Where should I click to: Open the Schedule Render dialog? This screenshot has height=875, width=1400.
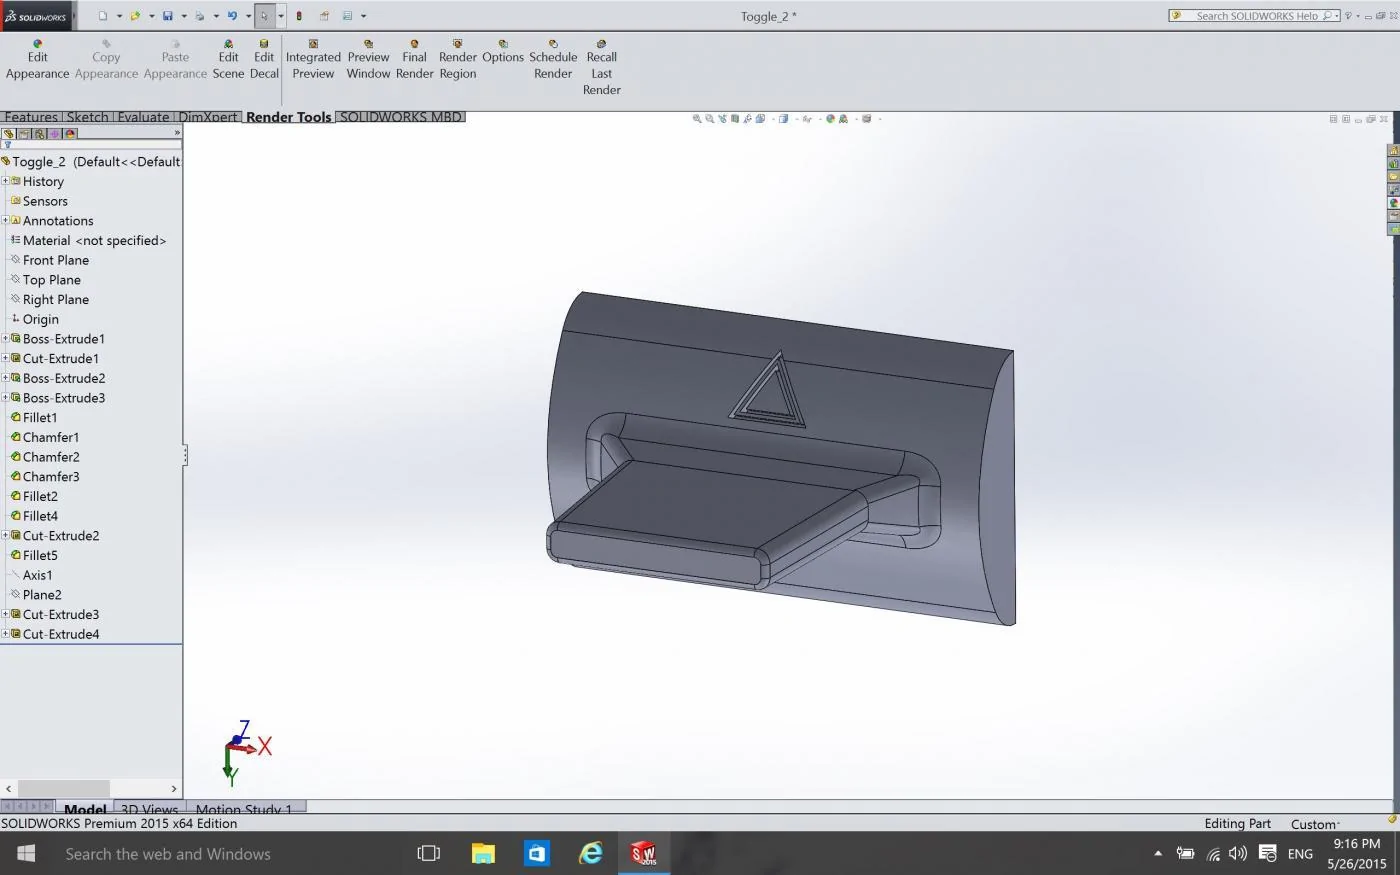[553, 59]
